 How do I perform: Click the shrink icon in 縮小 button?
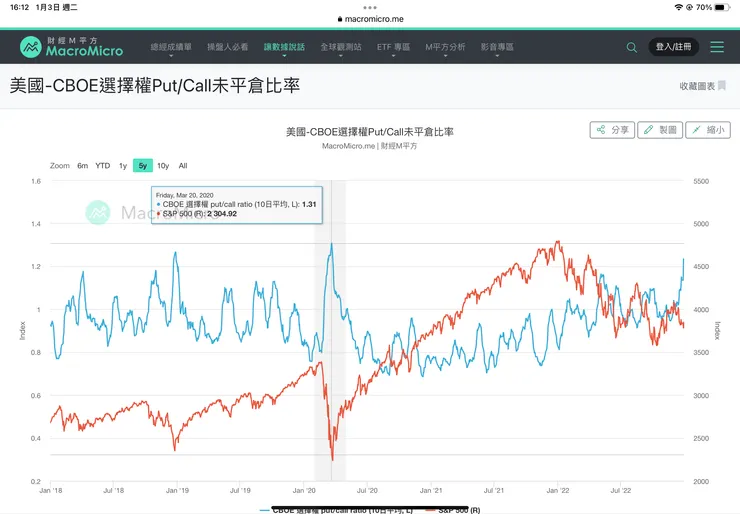coord(696,129)
